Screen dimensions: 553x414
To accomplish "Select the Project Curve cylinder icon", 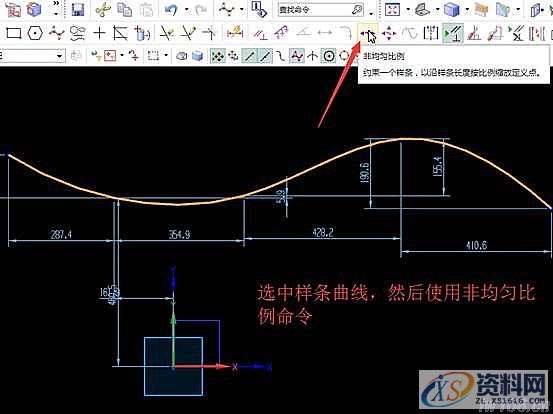I will click(x=142, y=34).
